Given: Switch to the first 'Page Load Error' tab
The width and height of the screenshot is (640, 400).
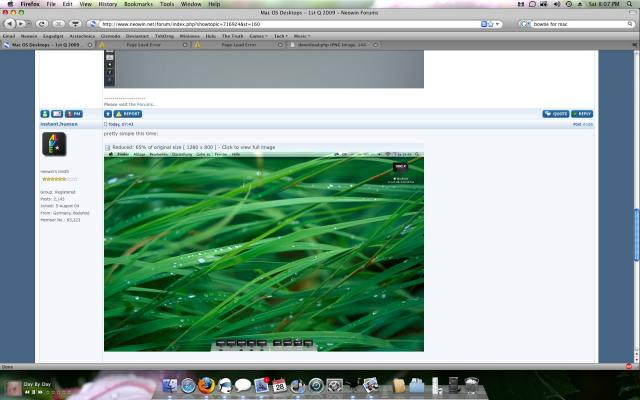Looking at the screenshot, I should (143, 45).
